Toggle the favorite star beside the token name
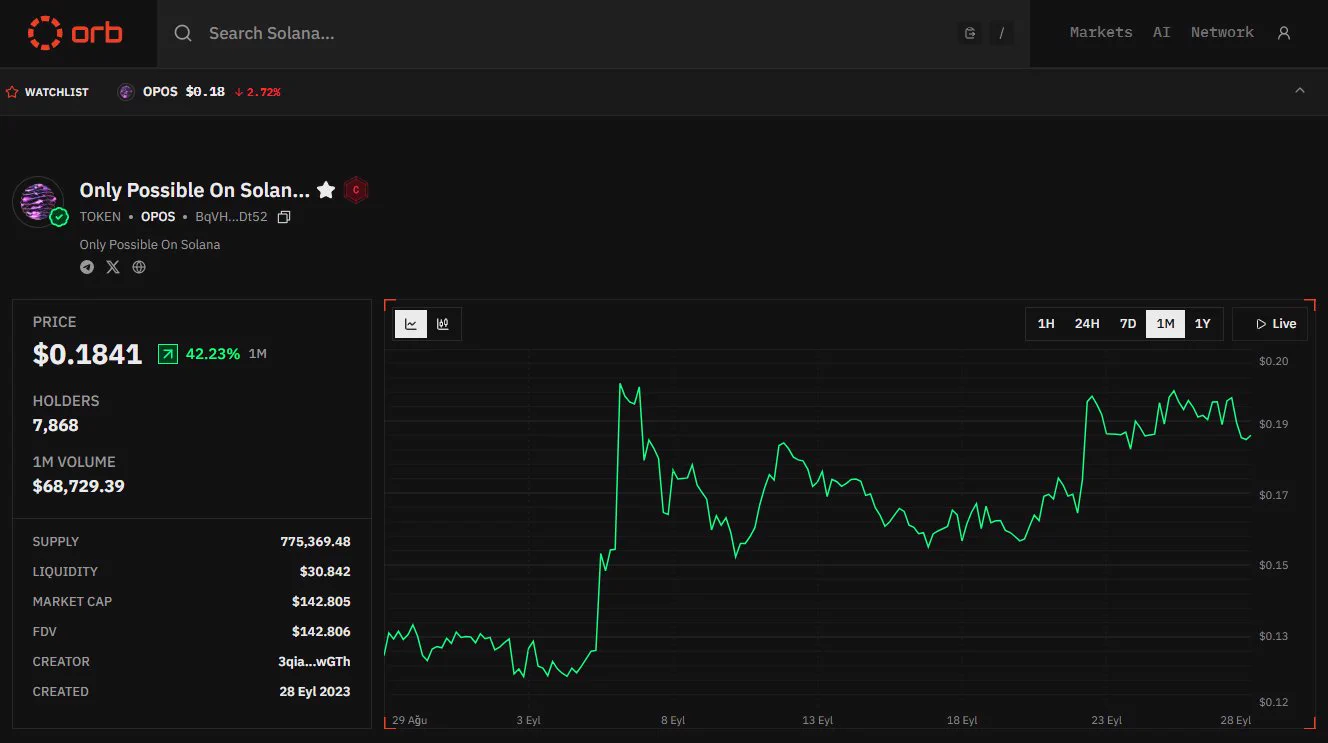1328x743 pixels. 326,190
